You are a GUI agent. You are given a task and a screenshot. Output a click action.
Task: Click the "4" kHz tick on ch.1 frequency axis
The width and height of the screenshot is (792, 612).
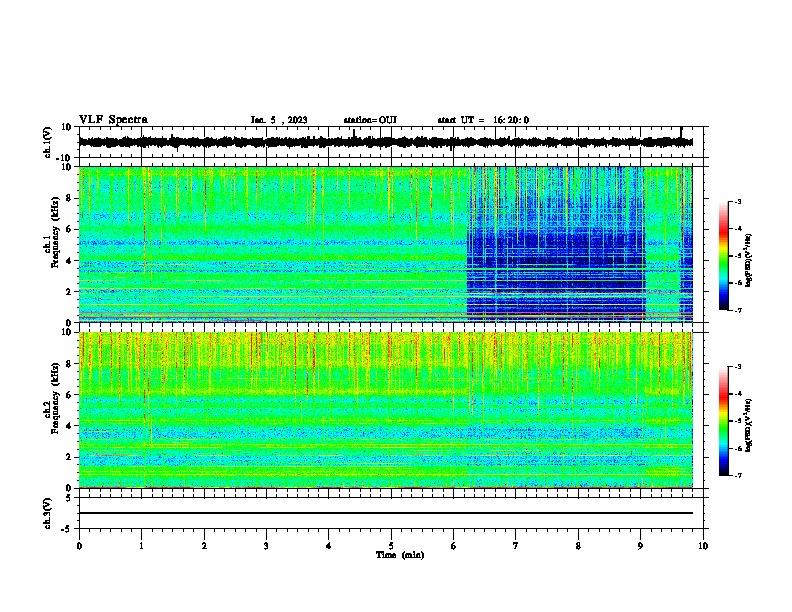tap(69, 261)
